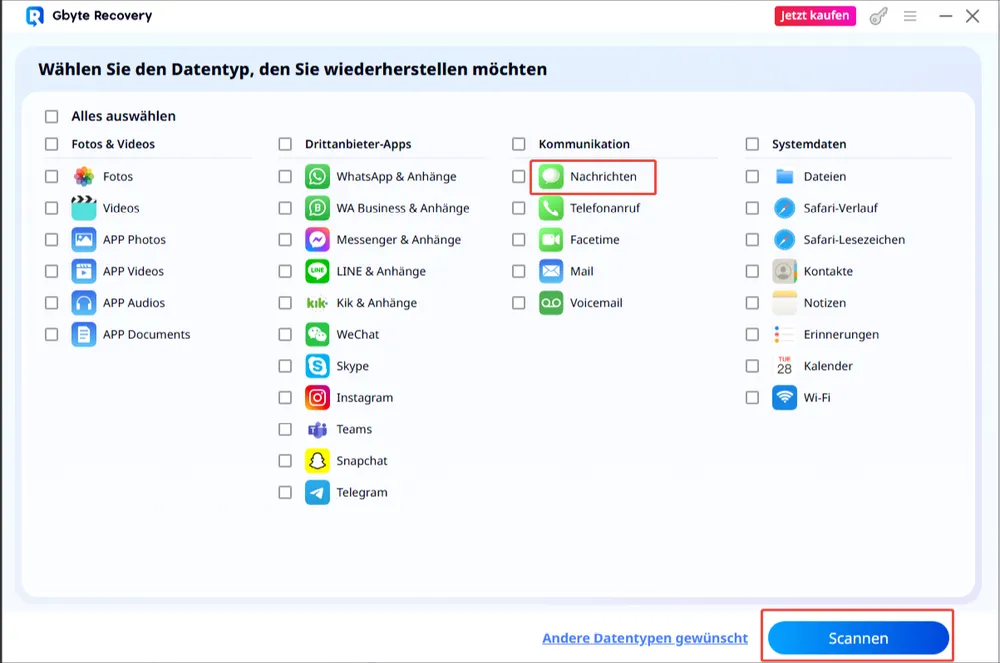Select the Telegram paper plane icon
1000x663 pixels.
pyautogui.click(x=317, y=493)
